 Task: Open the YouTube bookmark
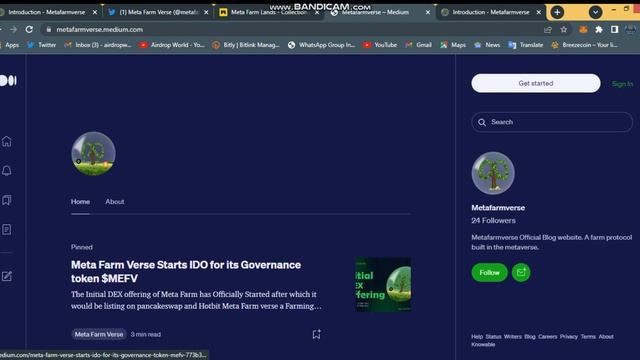(x=380, y=45)
